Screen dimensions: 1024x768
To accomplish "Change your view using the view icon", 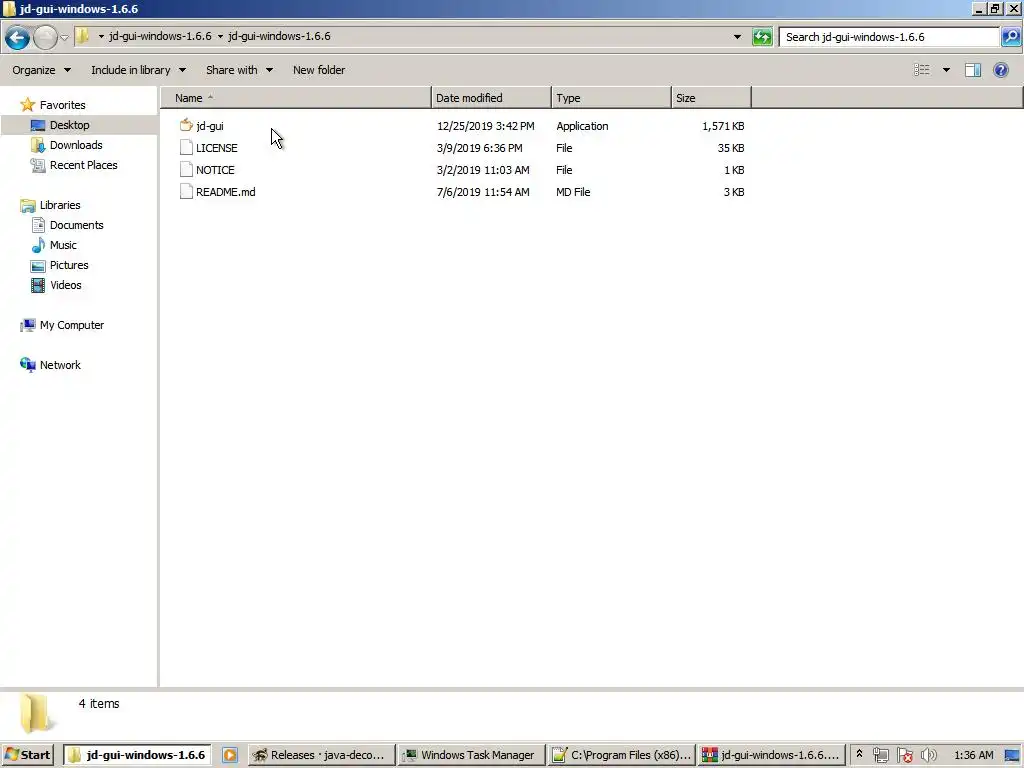I will pos(921,70).
